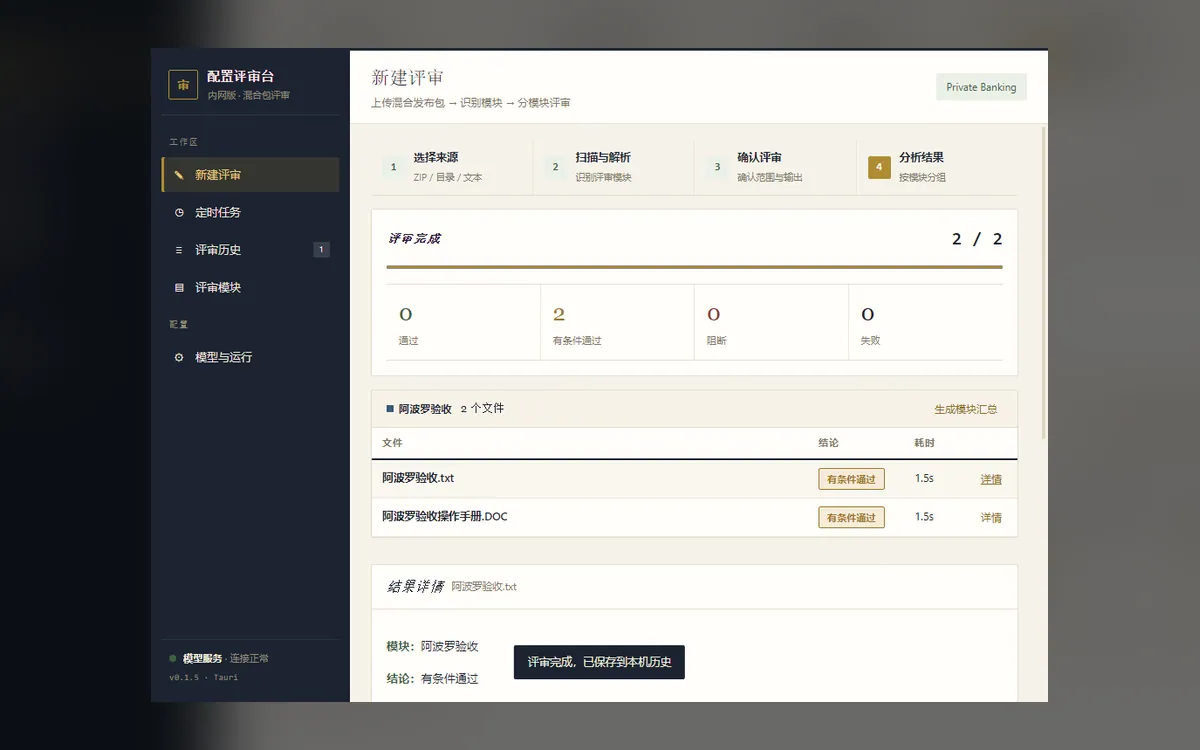Click the module icon beside 评审模块
Screen dimensions: 1200x750
click(x=179, y=287)
